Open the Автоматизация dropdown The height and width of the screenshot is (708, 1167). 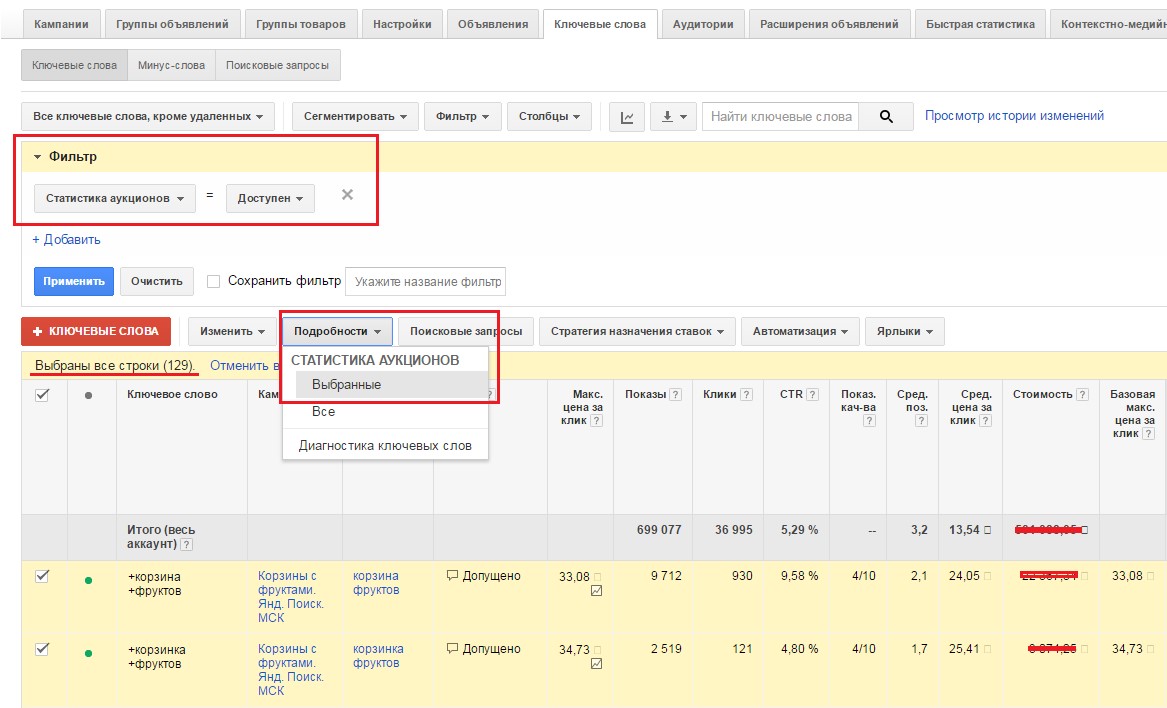tap(800, 331)
